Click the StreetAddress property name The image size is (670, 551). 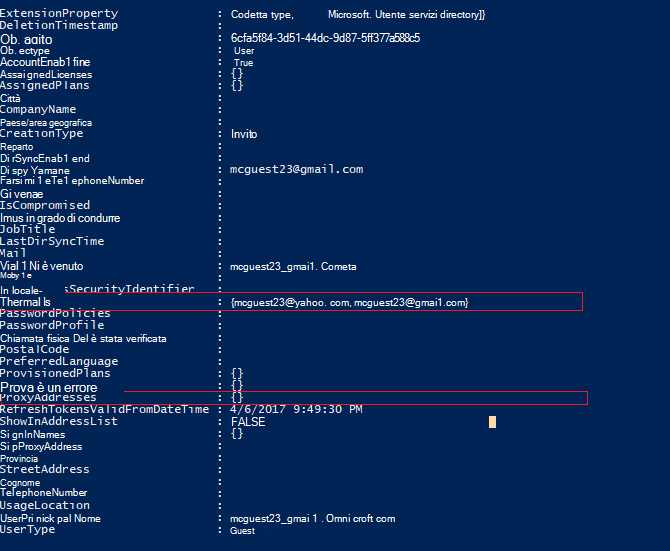tap(45, 469)
